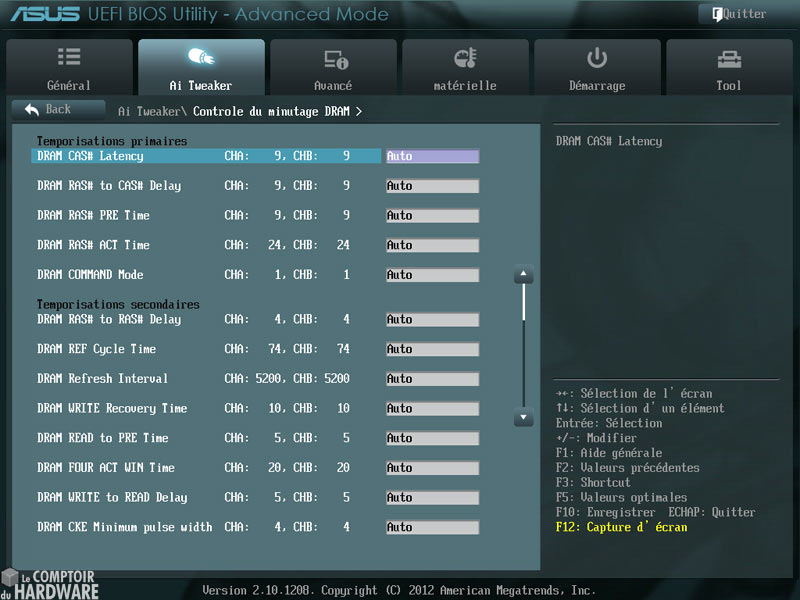800x600 pixels.
Task: Select DRAM FOUR ACT WIN Time row label
Action: [106, 468]
